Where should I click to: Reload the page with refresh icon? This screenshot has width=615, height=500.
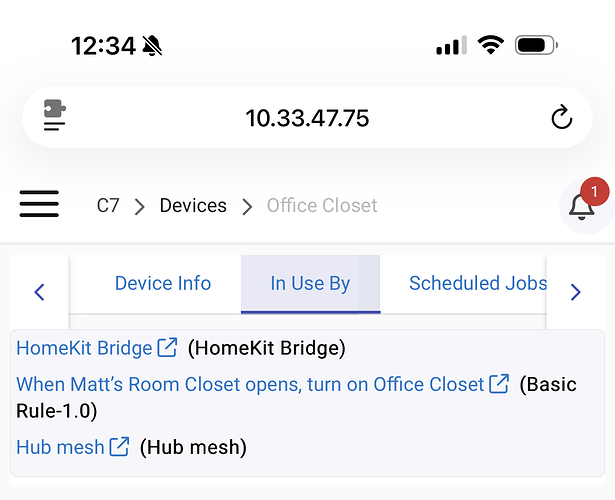(562, 117)
